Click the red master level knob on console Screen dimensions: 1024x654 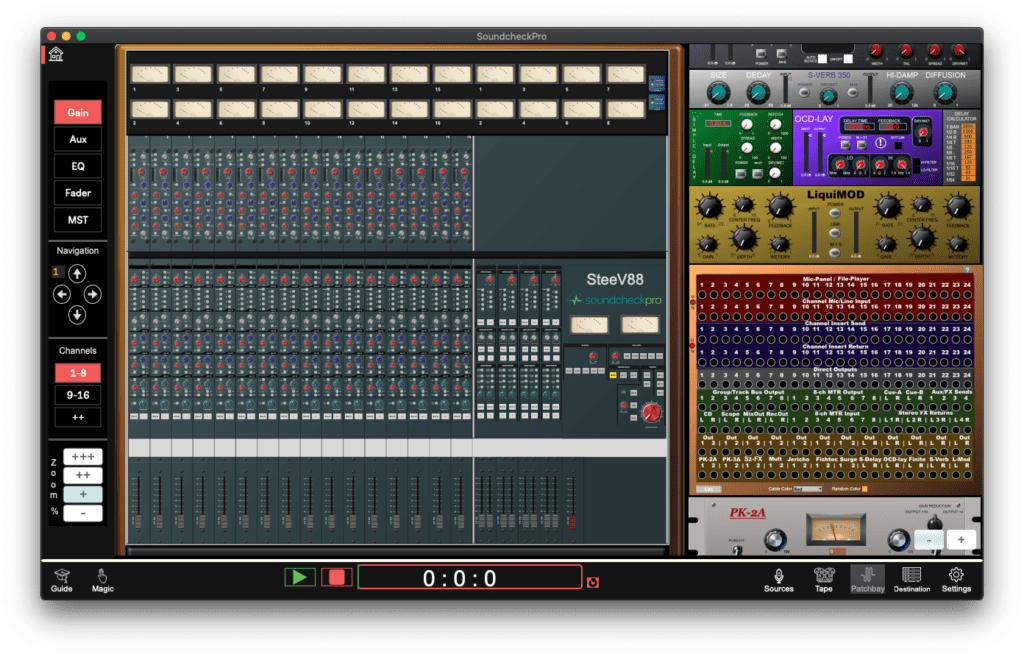pos(651,412)
